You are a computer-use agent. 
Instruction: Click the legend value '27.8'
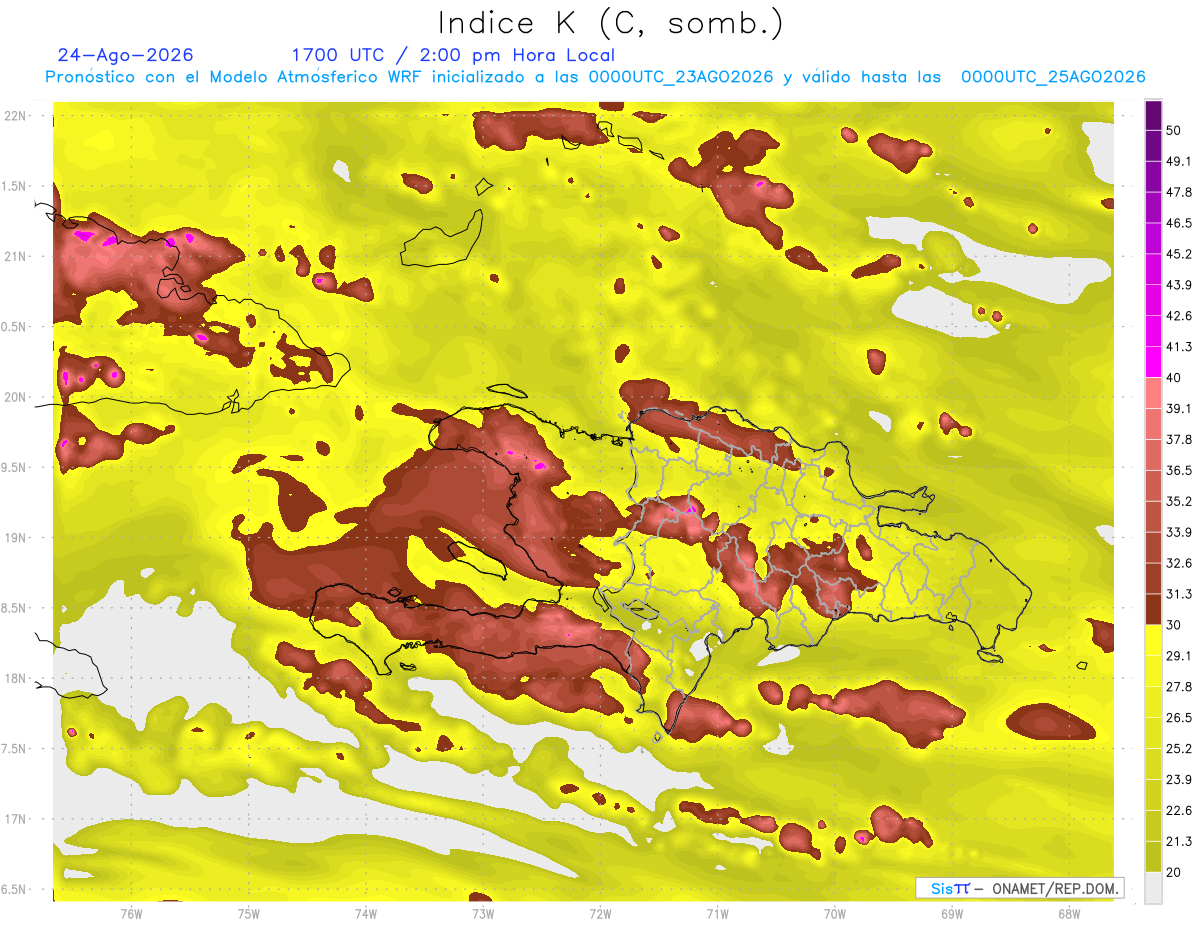1178,687
